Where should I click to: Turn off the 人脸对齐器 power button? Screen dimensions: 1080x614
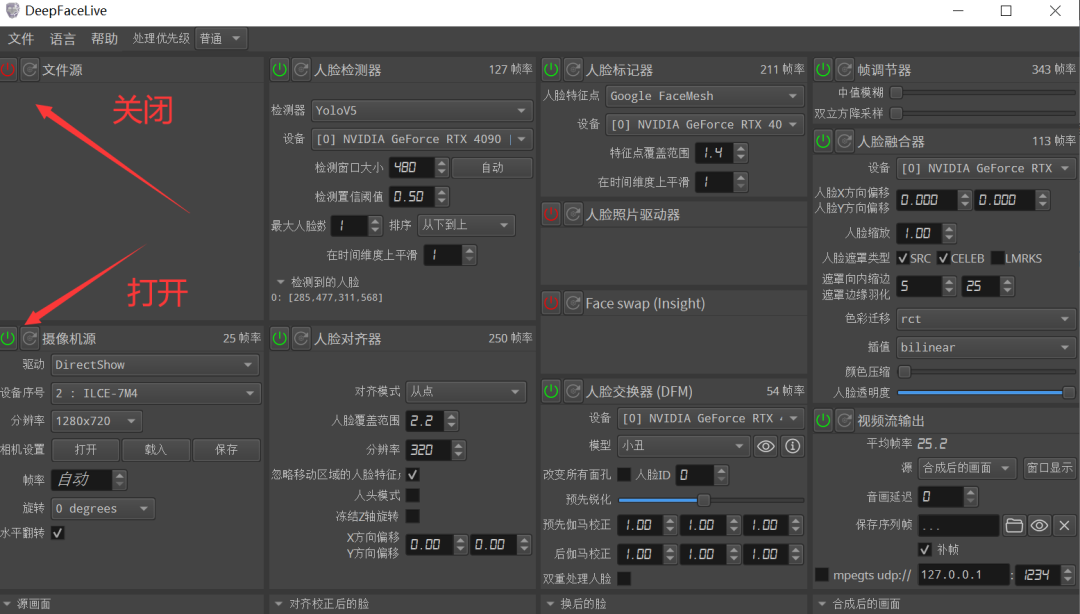click(279, 338)
